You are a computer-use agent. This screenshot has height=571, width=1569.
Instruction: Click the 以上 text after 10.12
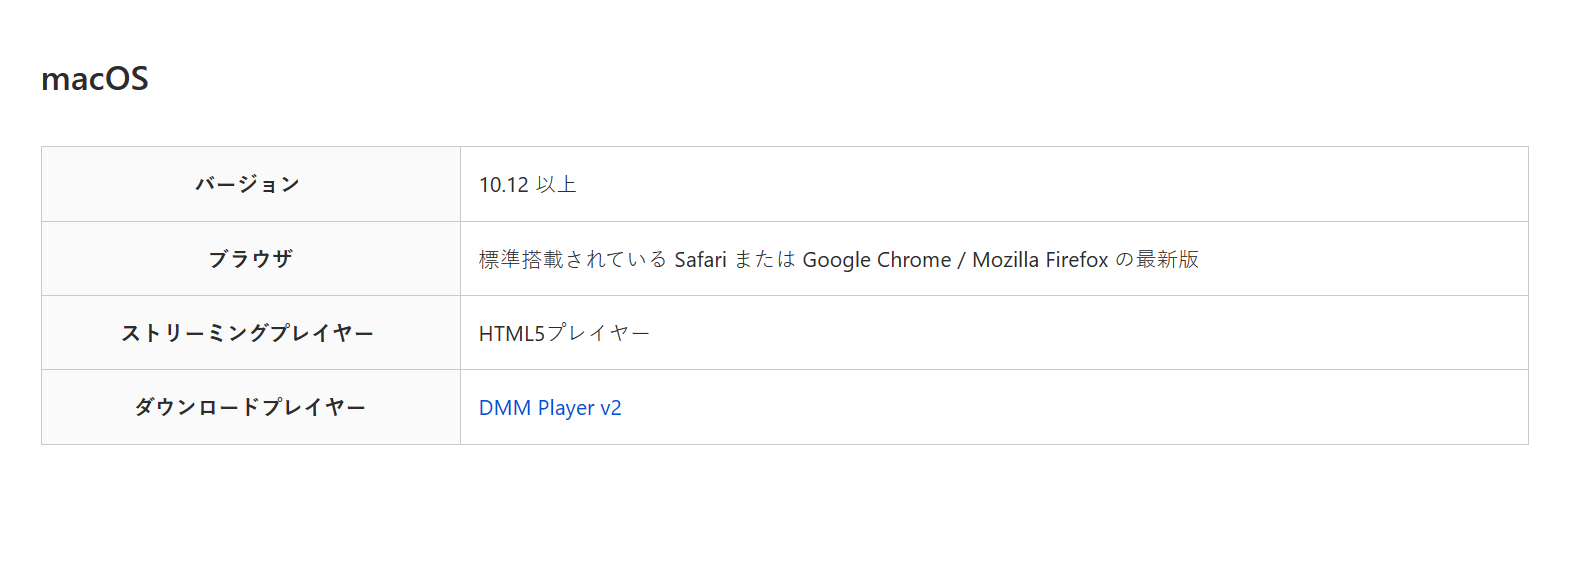pos(556,185)
